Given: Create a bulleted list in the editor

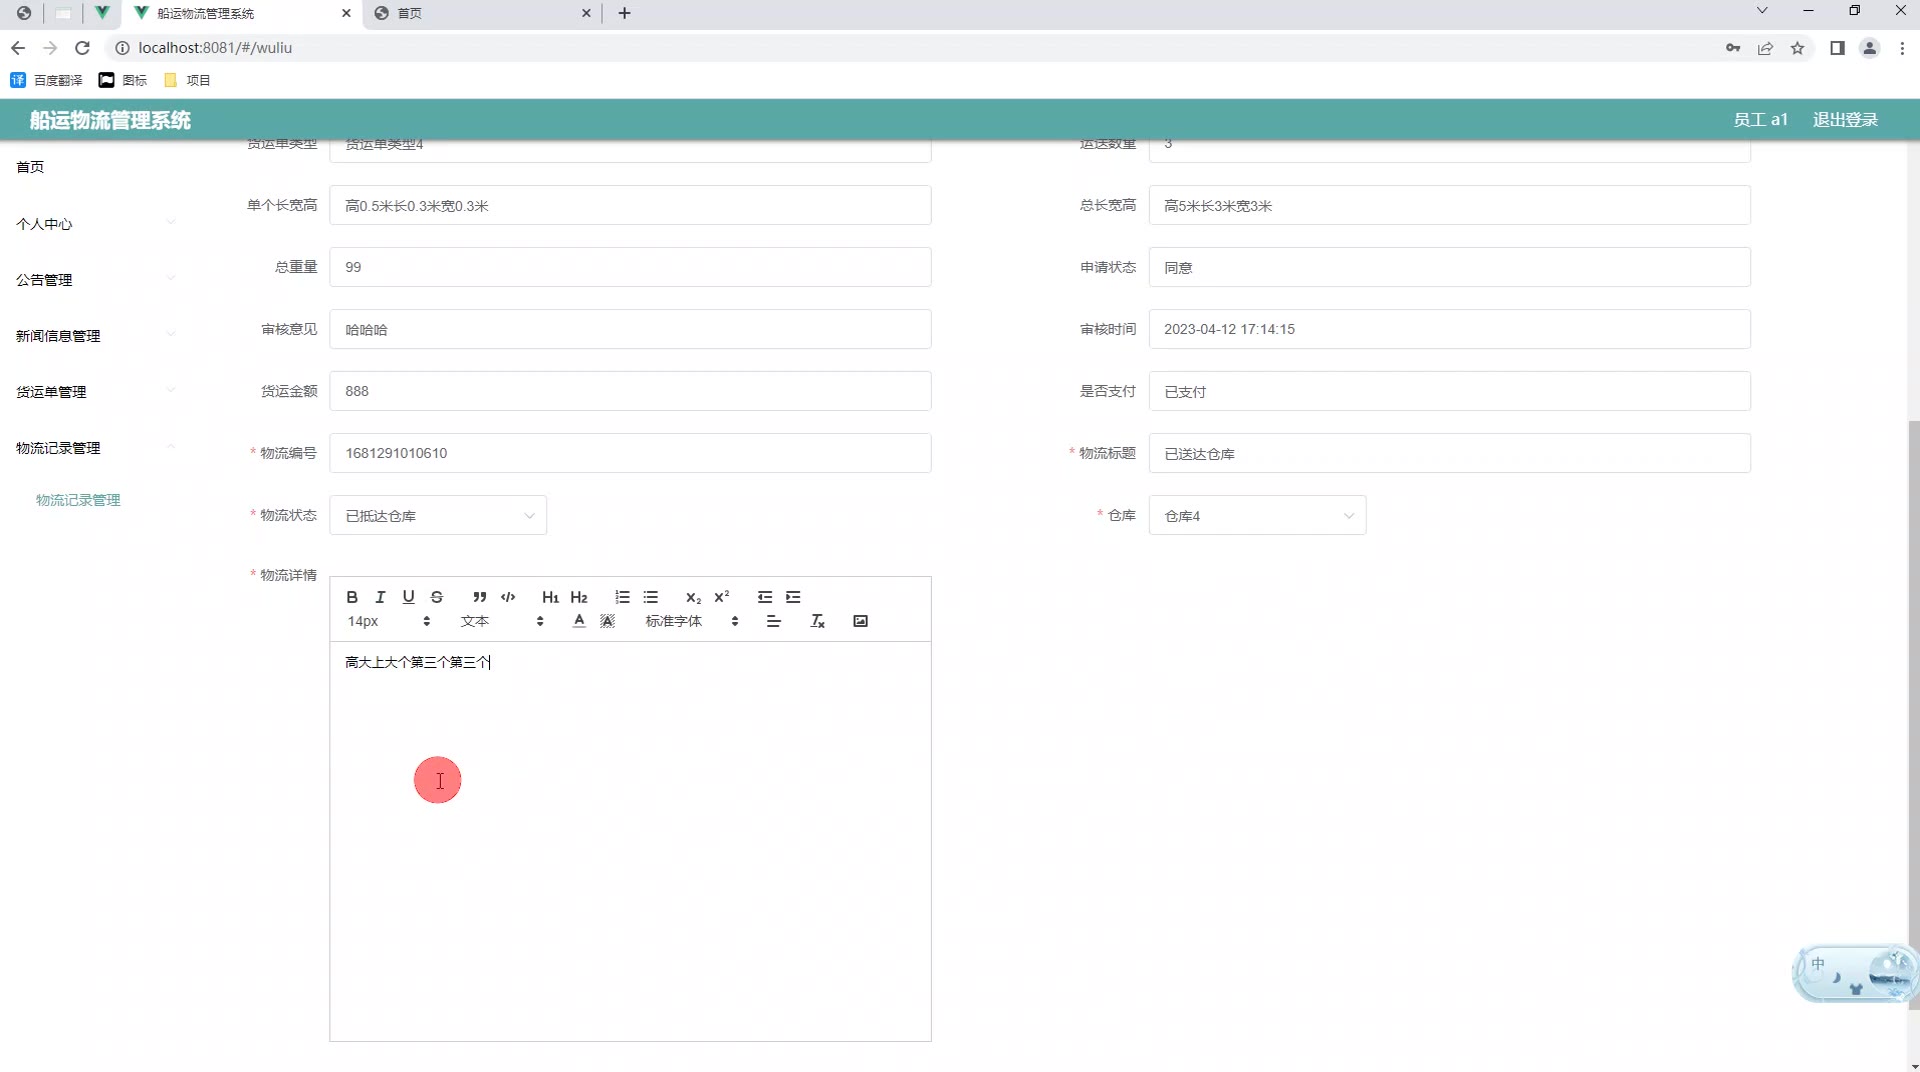Looking at the screenshot, I should (651, 597).
